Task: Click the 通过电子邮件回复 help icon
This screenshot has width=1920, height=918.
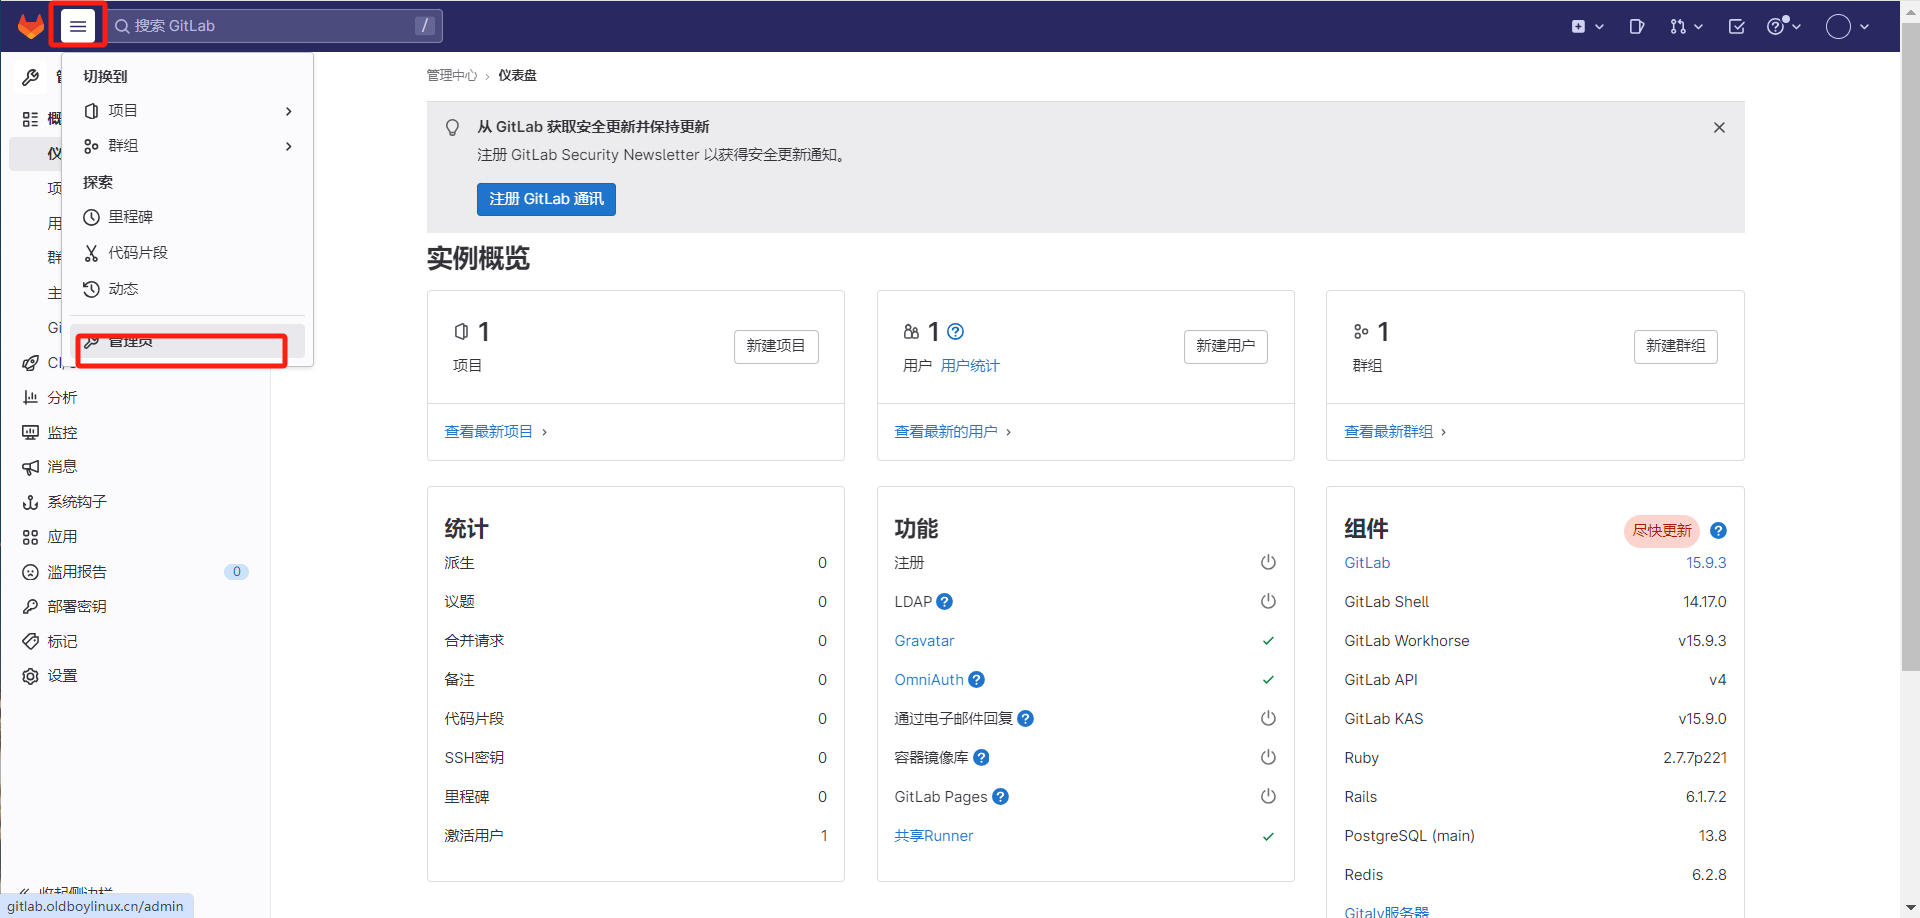Action: tap(1026, 718)
